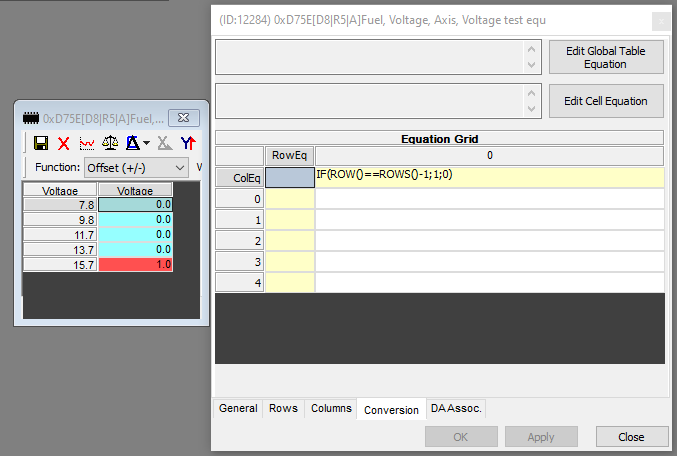This screenshot has height=456, width=677.
Task: Open dropdown arrow beside blue triangle tool
Action: tap(146, 144)
